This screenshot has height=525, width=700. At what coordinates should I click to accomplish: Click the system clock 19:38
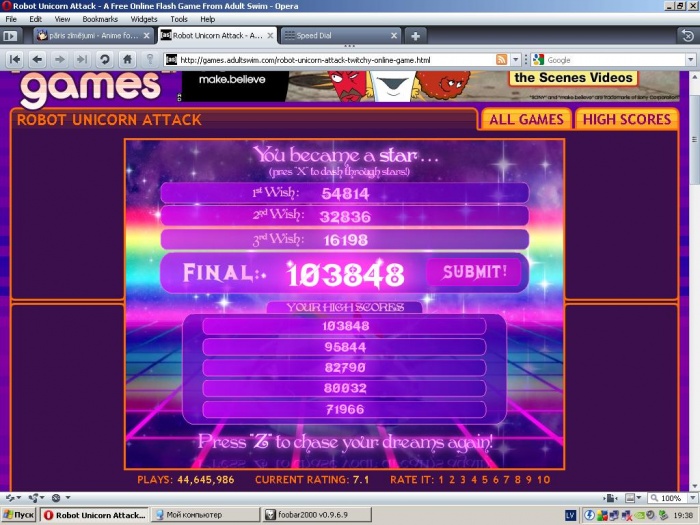click(683, 515)
